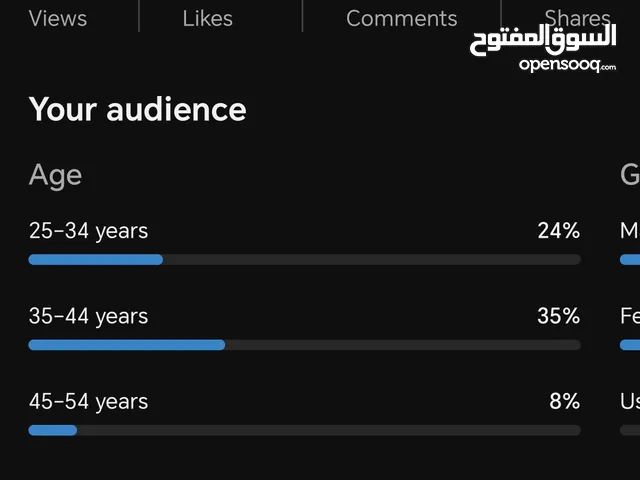Open the Shares metric tab

(x=577, y=18)
